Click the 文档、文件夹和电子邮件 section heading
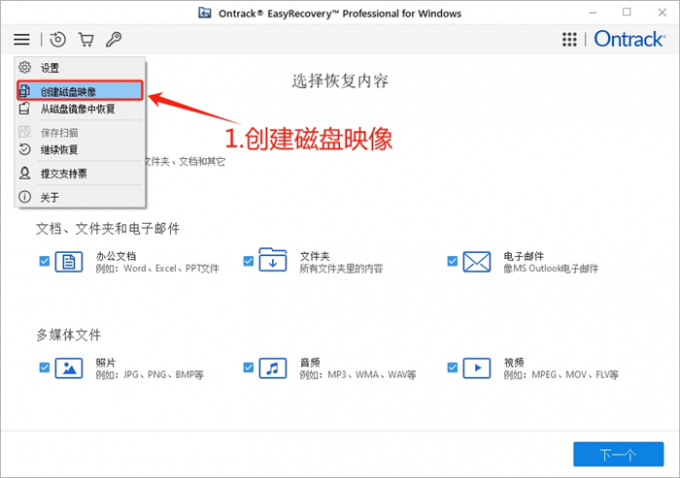 (x=108, y=229)
